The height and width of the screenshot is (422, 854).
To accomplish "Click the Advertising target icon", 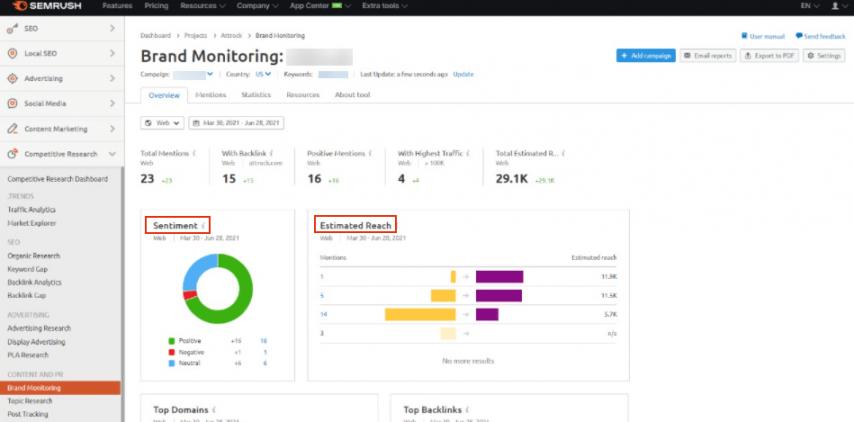I will point(12,78).
